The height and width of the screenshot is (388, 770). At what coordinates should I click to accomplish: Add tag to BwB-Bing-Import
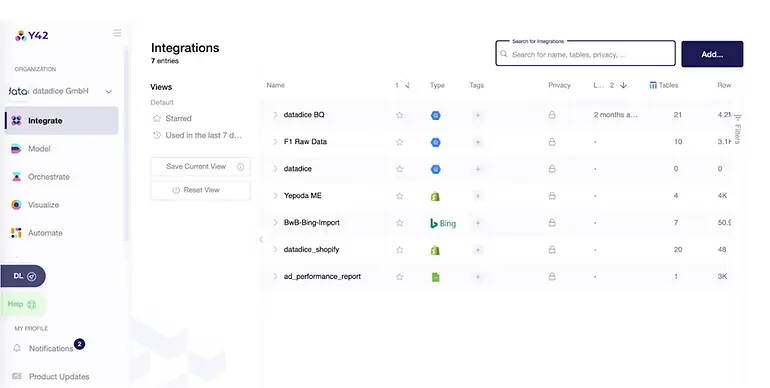point(478,223)
